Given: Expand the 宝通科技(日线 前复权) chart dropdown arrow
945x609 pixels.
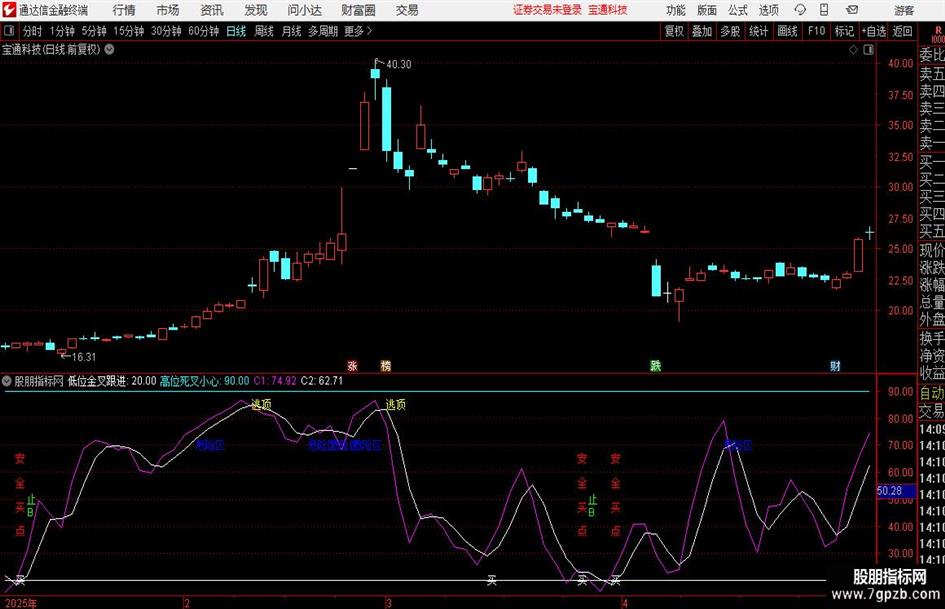Looking at the screenshot, I should point(109,49).
